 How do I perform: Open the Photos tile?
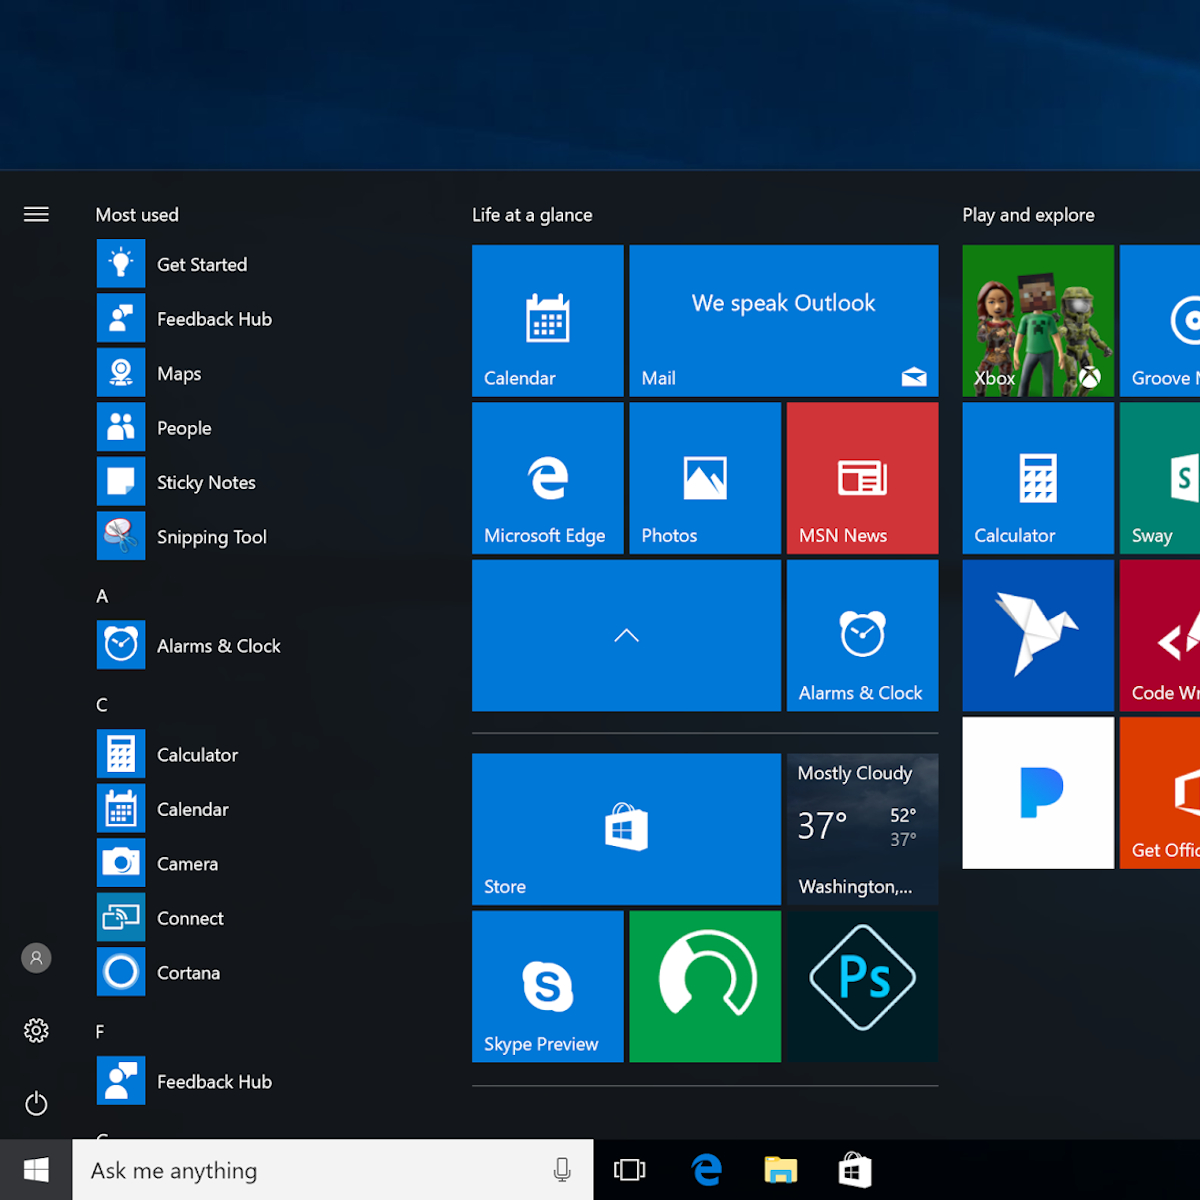click(x=705, y=478)
